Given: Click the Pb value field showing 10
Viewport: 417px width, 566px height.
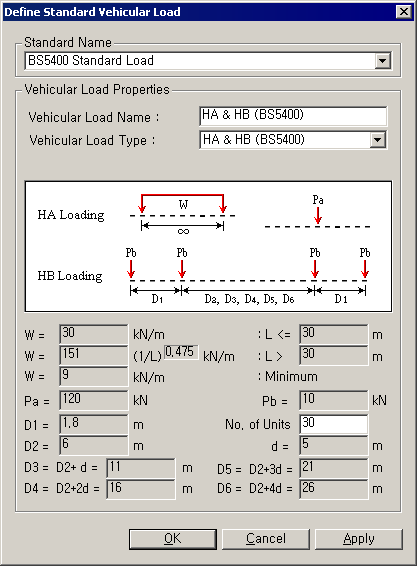Looking at the screenshot, I should coord(334,400).
